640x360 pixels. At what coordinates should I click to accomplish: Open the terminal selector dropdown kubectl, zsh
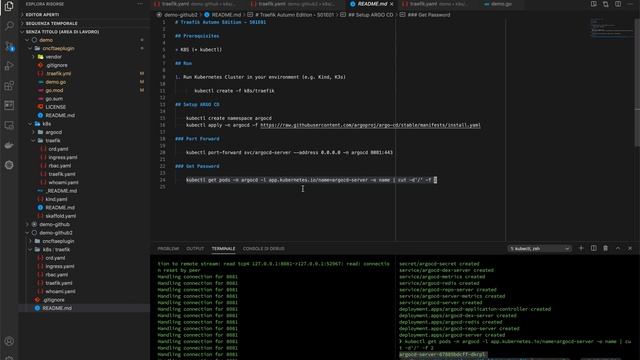tap(539, 249)
